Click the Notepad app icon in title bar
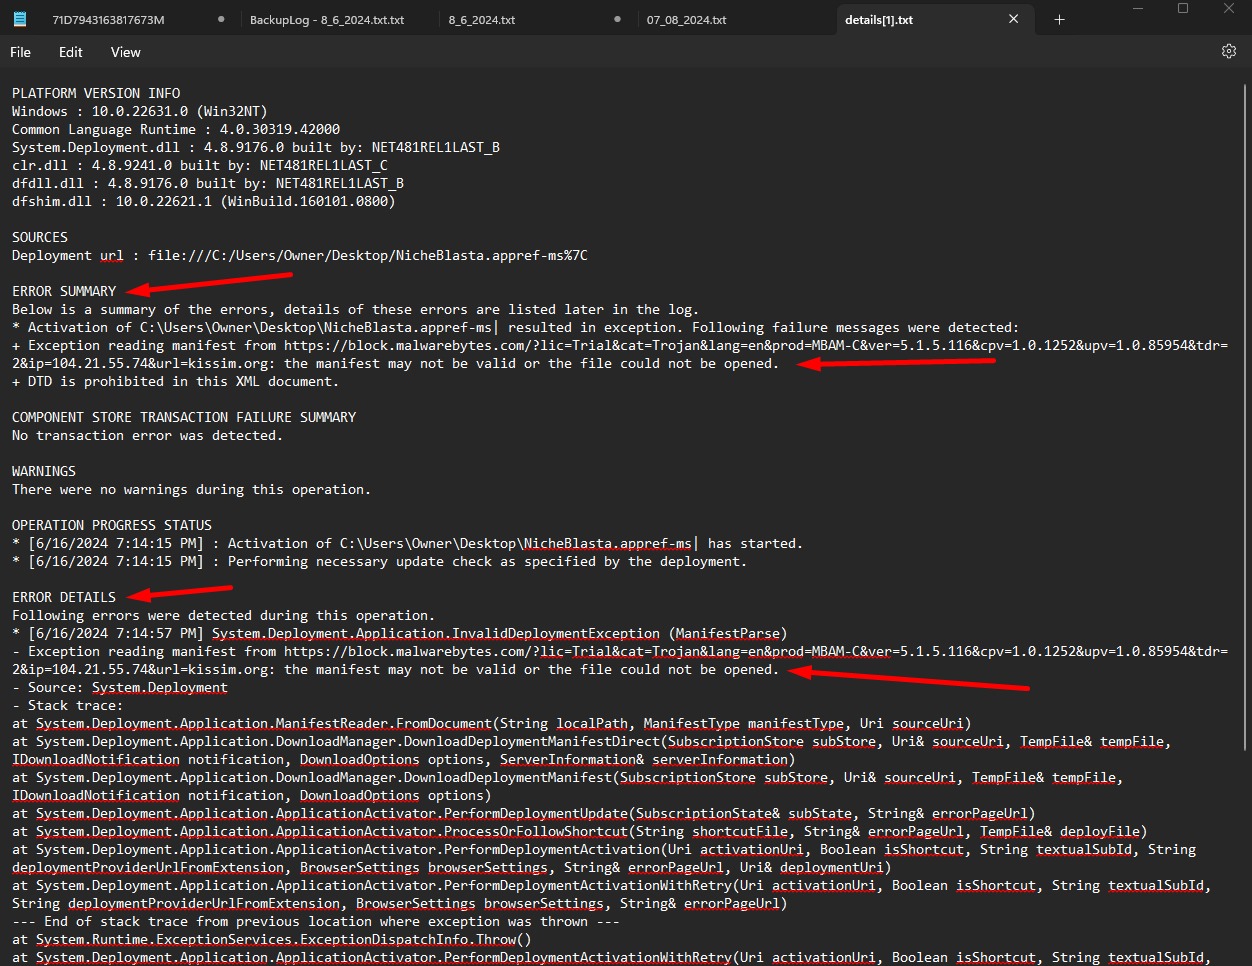The image size is (1252, 966). click(19, 19)
